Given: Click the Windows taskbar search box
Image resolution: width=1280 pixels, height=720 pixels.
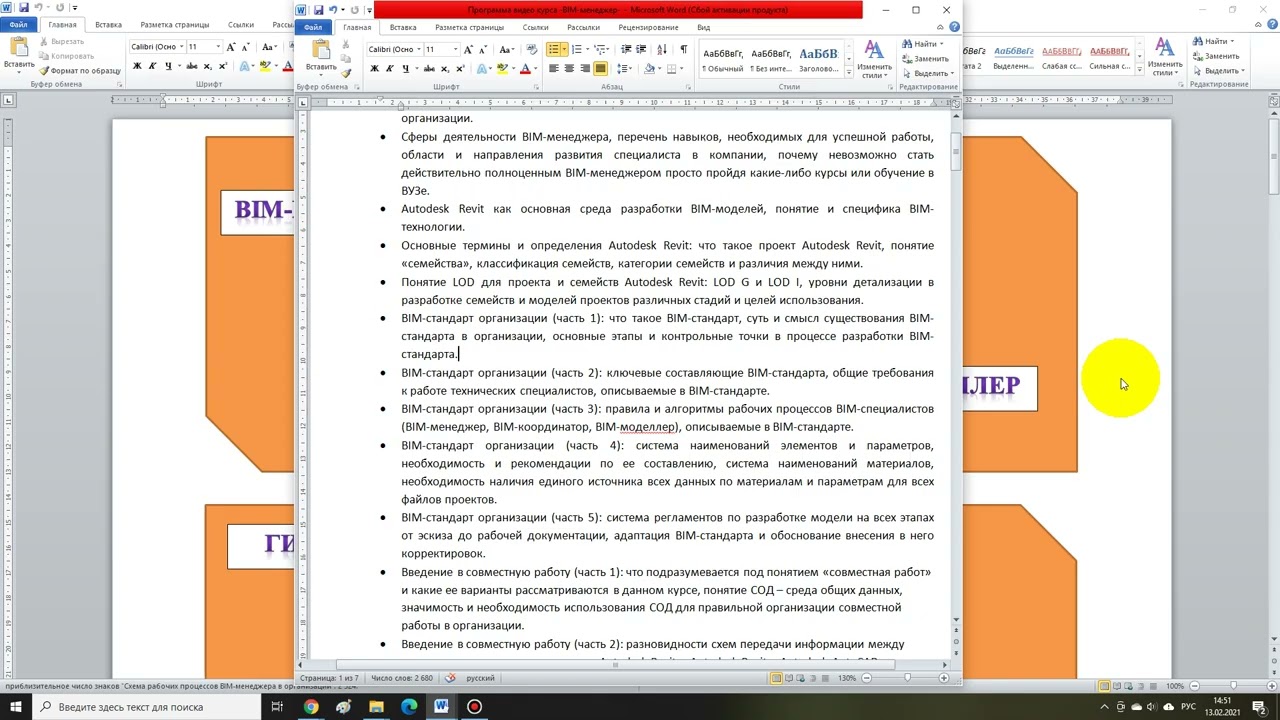Looking at the screenshot, I should tap(144, 707).
